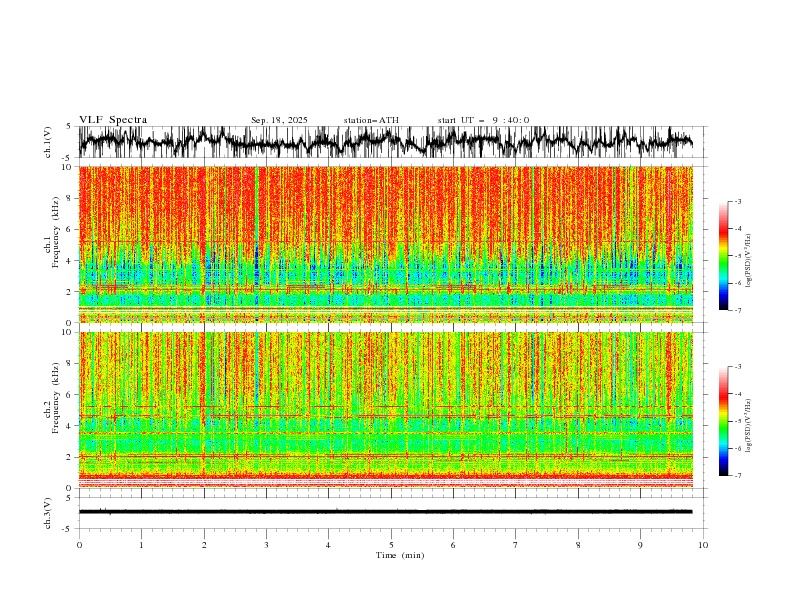Click the "ch.3(V)" axis label
The width and height of the screenshot is (792, 612).
point(48,513)
